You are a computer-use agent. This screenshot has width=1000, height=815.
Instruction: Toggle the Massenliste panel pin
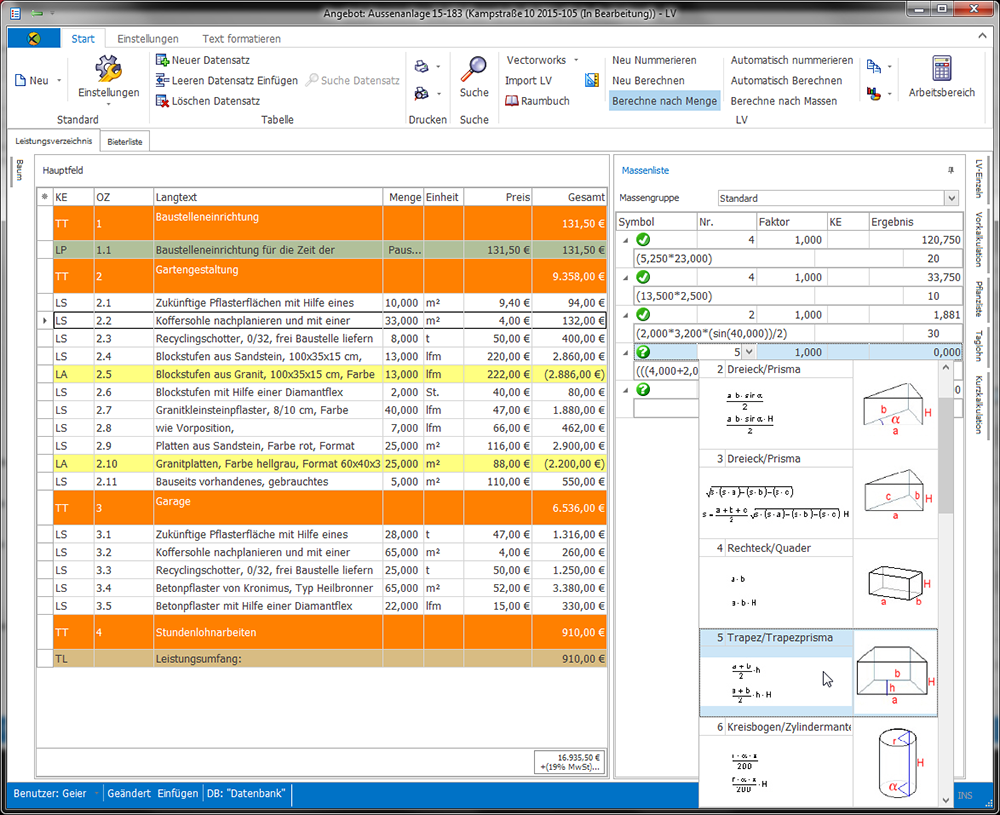point(950,171)
